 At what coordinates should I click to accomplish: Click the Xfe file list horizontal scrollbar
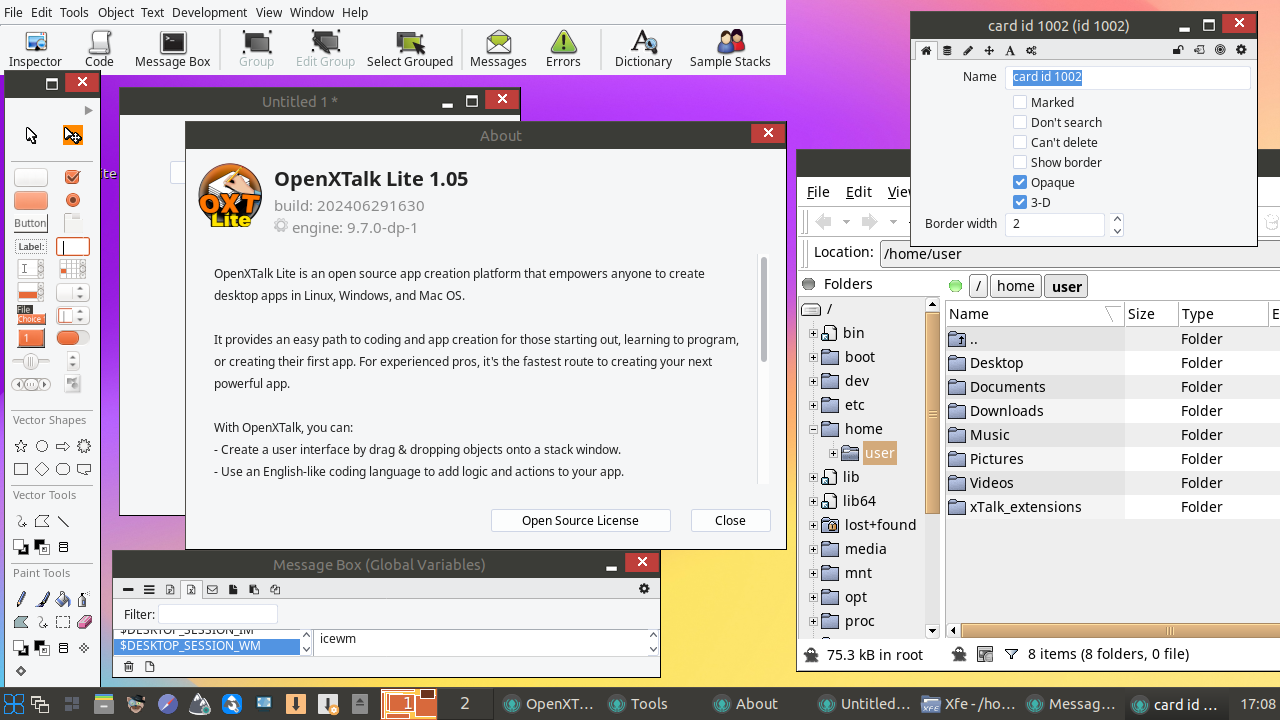pyautogui.click(x=1120, y=631)
